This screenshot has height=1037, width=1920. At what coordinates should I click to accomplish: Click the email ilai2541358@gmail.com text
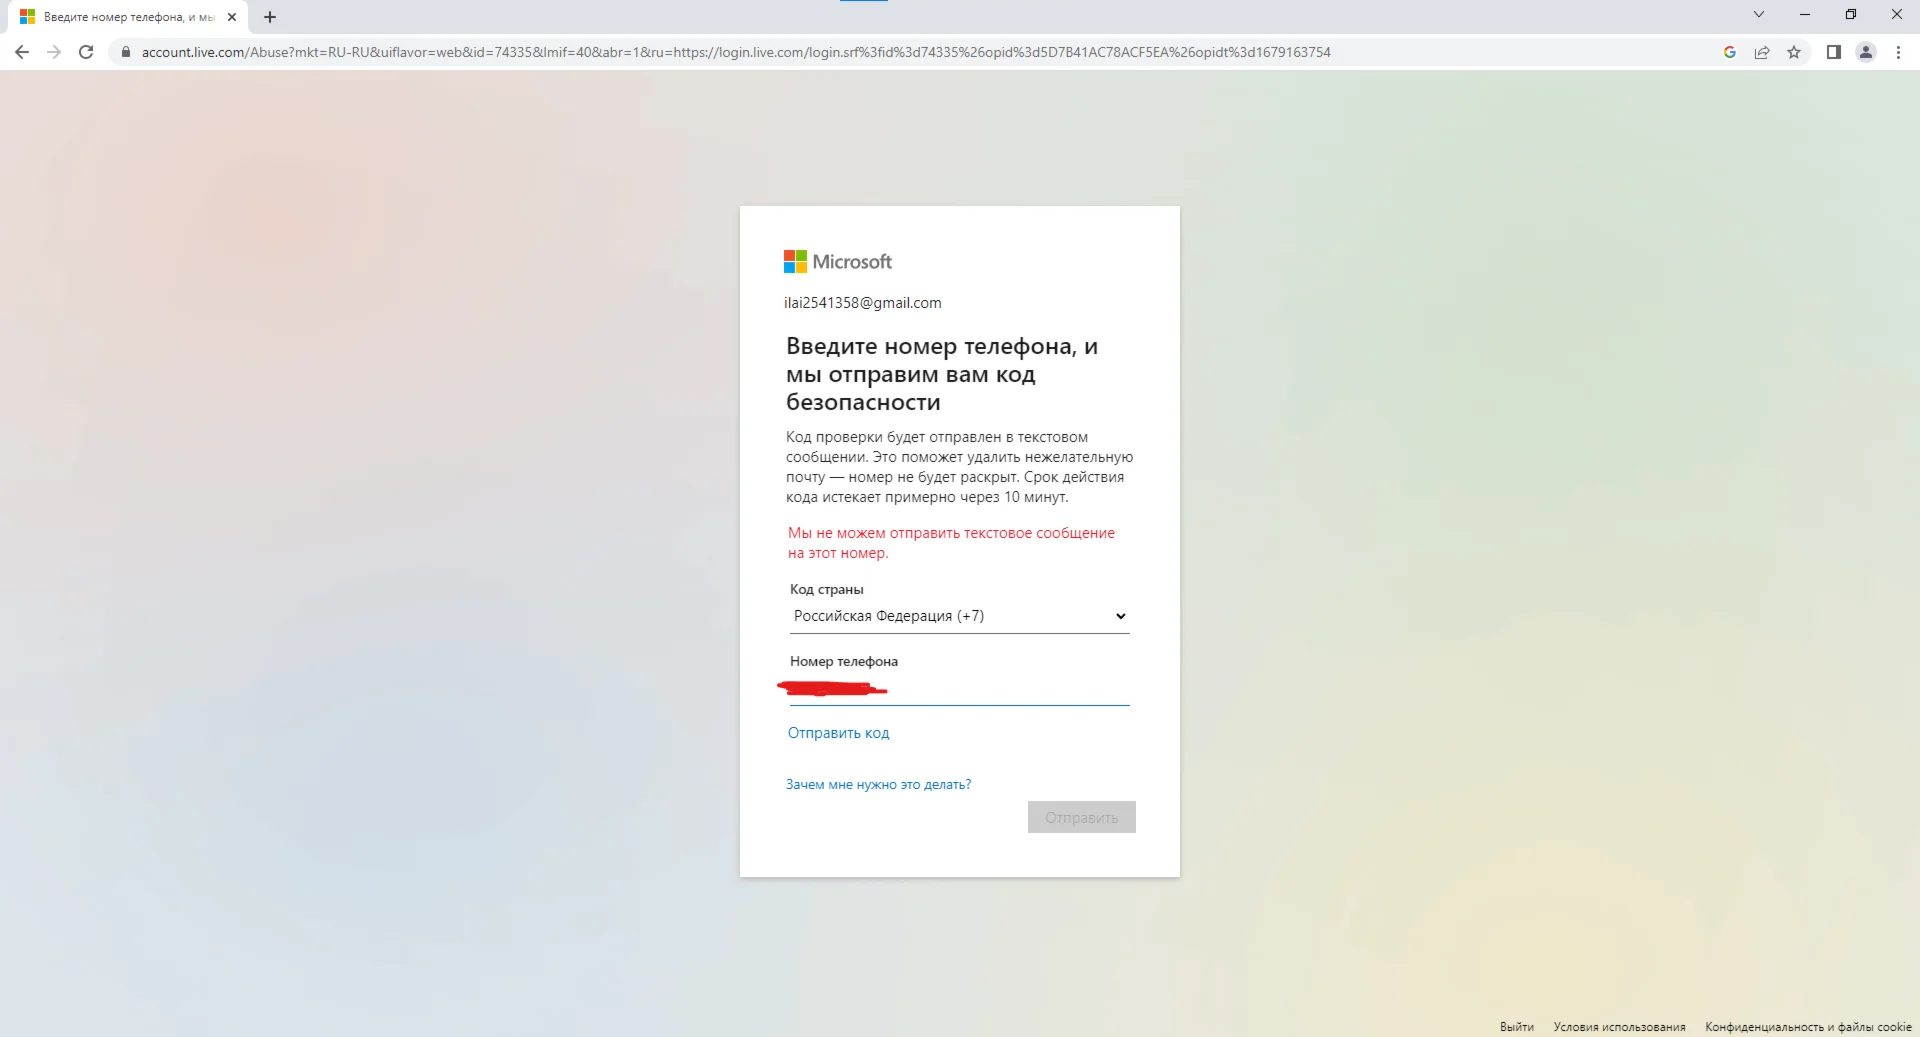862,303
